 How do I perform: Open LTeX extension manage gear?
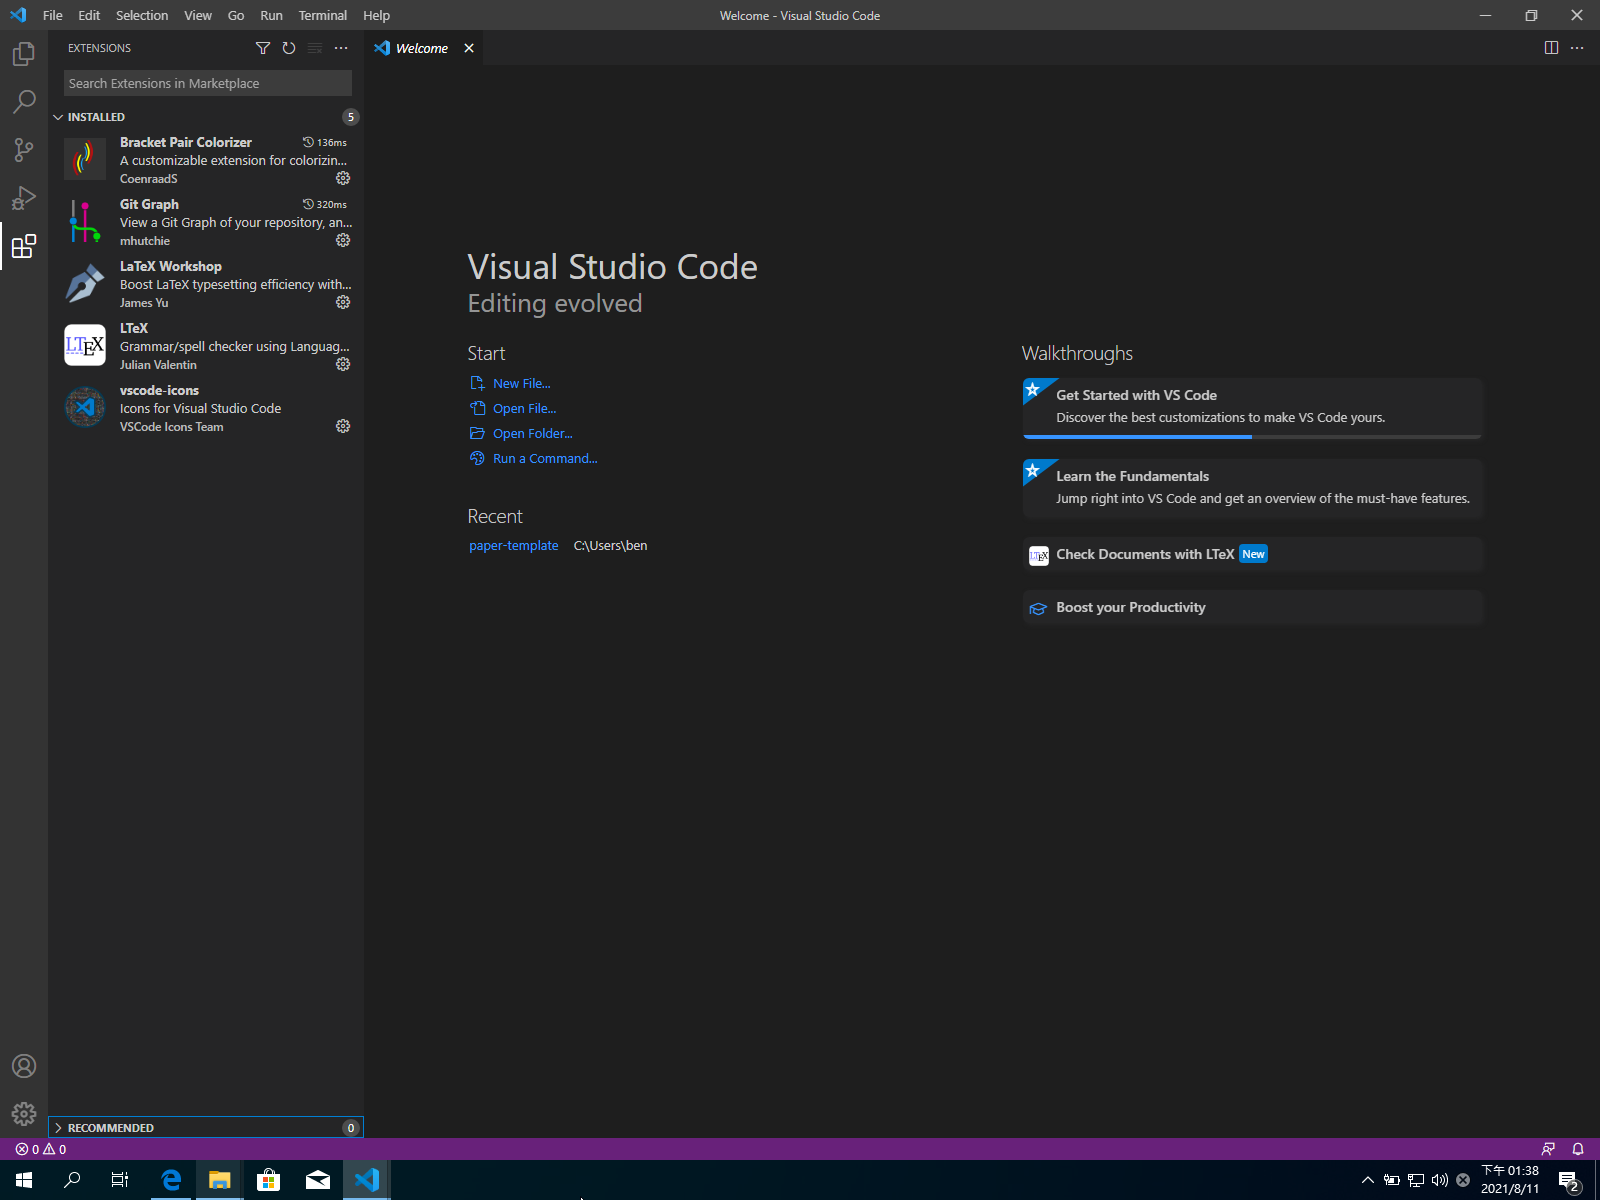coord(343,364)
